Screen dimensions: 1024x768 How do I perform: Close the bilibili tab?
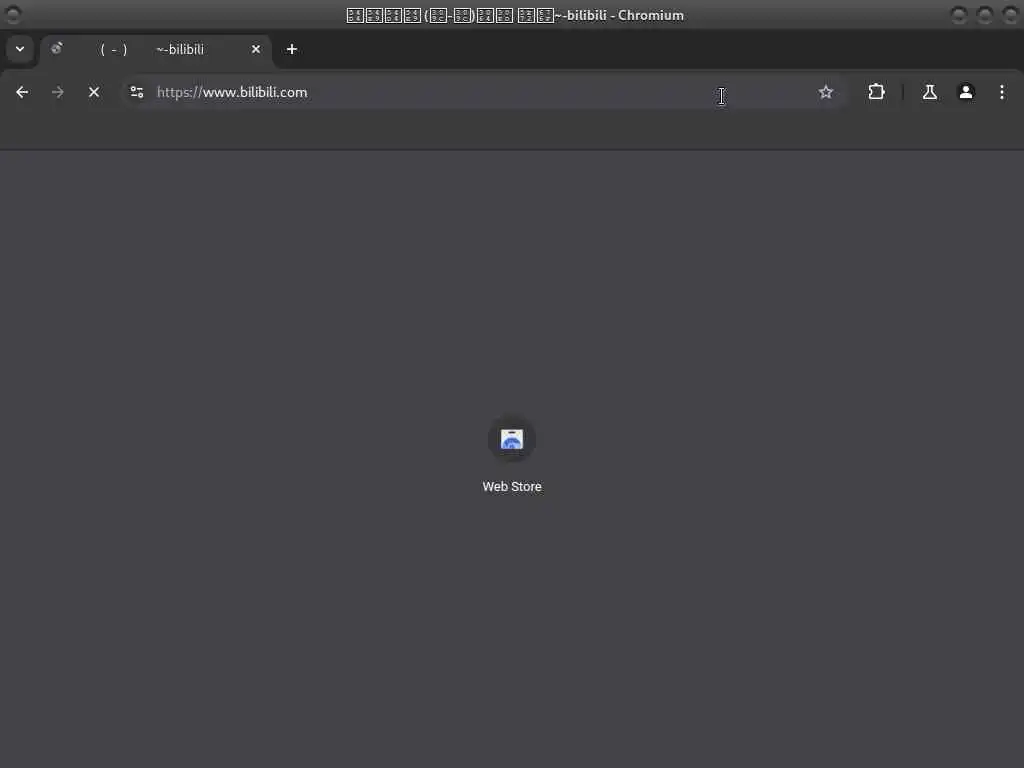click(256, 49)
